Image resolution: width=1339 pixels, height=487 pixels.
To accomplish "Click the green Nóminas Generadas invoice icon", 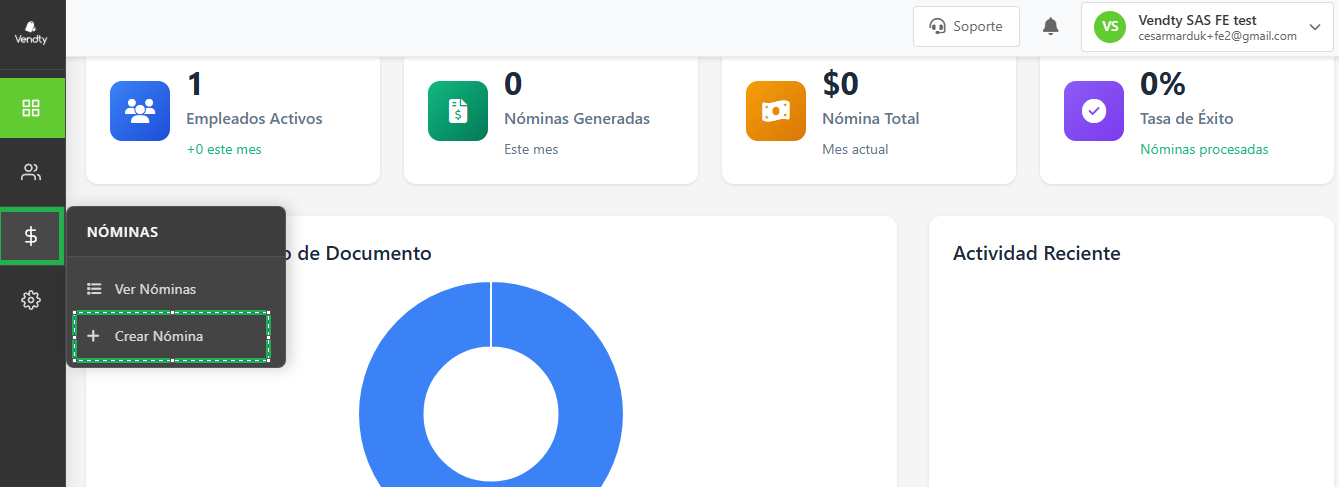I will coord(458,111).
